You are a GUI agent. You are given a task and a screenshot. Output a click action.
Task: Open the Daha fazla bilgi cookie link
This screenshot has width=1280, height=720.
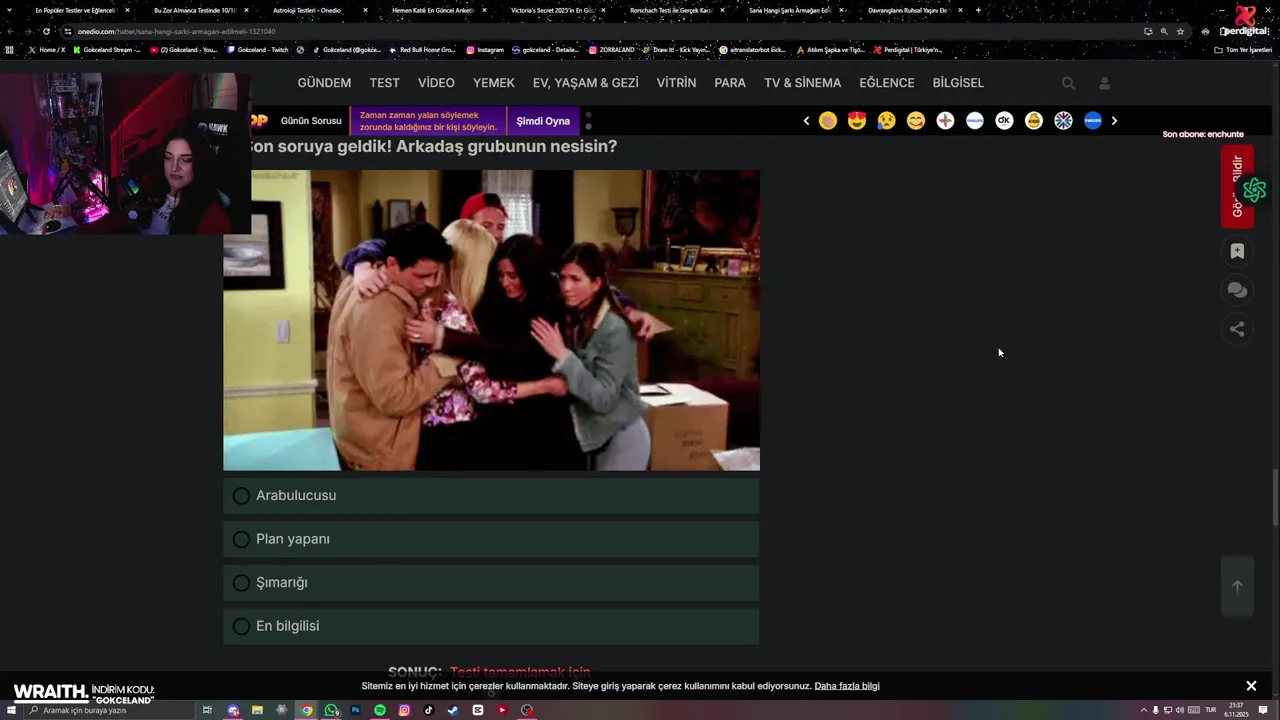click(847, 686)
